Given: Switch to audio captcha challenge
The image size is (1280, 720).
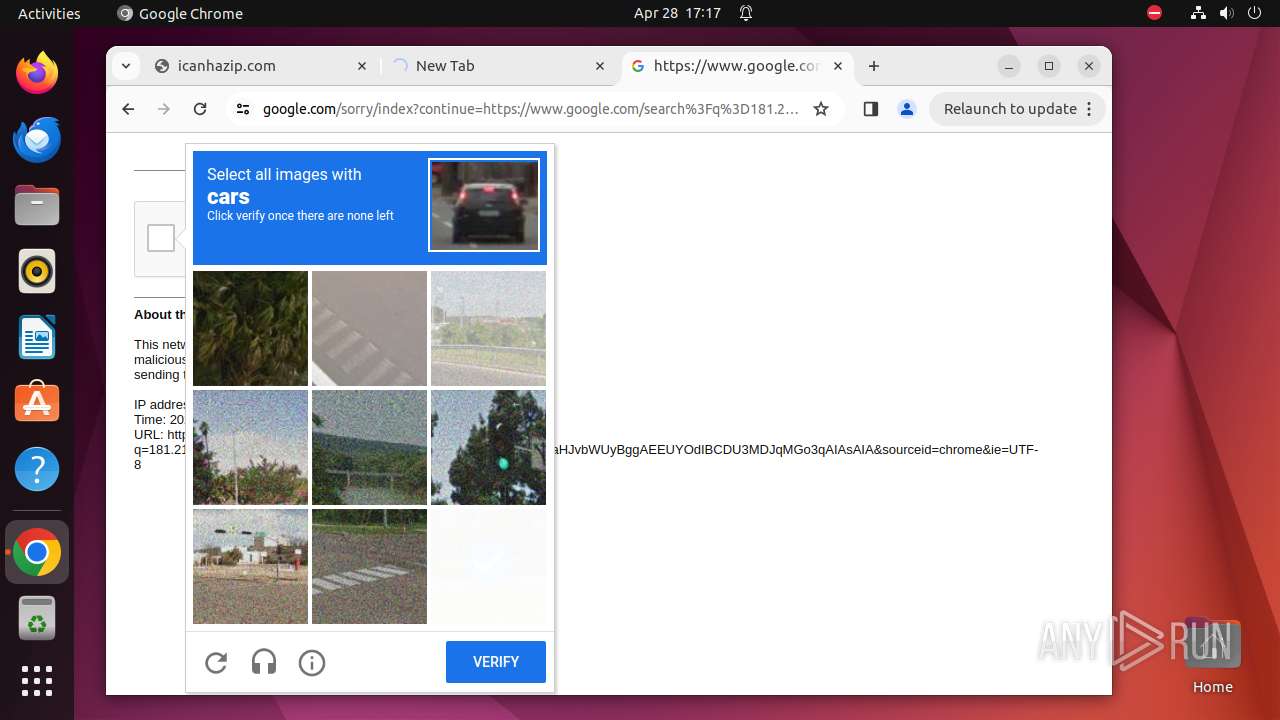Looking at the screenshot, I should [264, 663].
